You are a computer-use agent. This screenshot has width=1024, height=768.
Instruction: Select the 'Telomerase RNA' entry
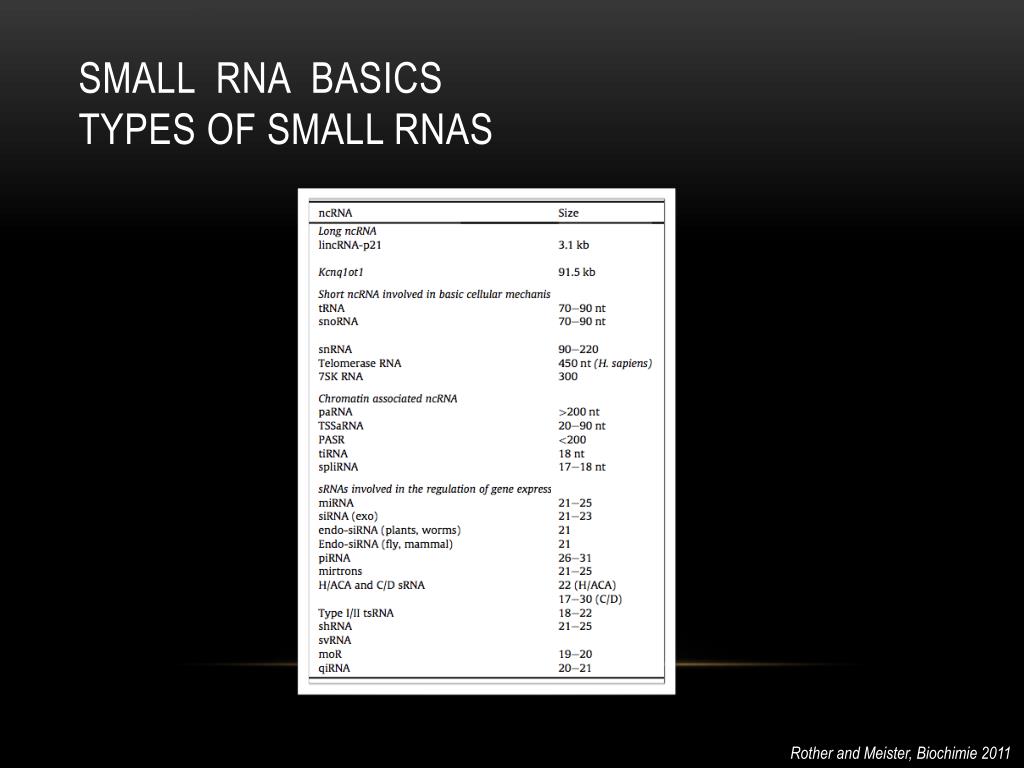click(x=359, y=363)
